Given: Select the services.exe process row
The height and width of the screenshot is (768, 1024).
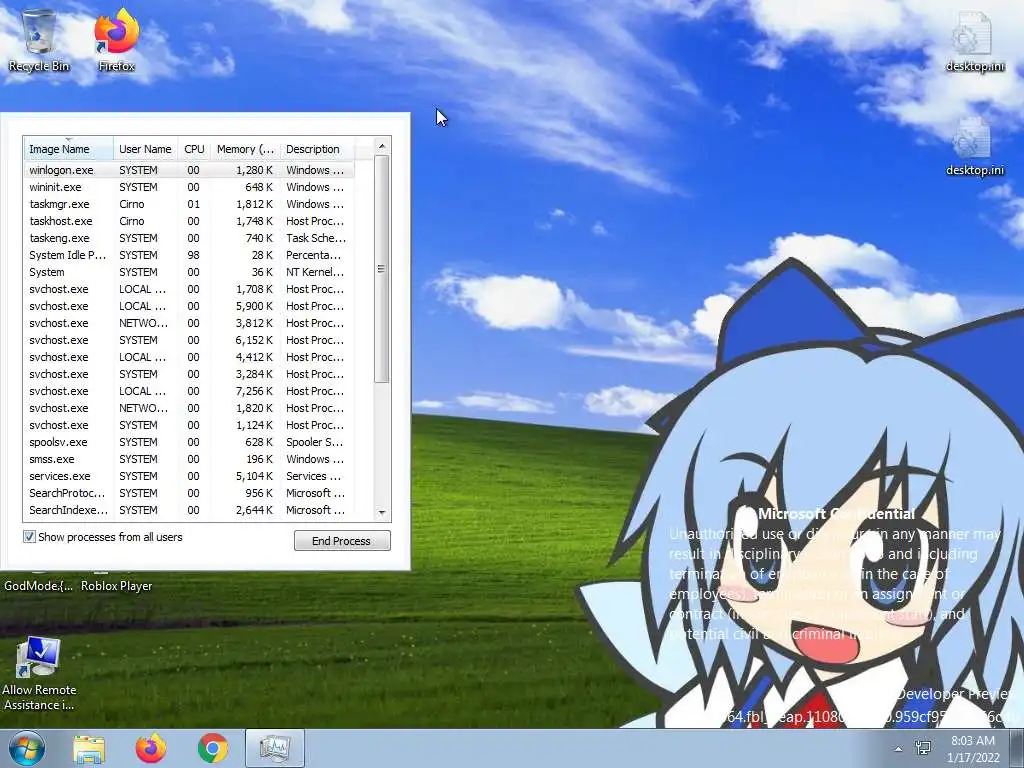Looking at the screenshot, I should click(x=189, y=475).
